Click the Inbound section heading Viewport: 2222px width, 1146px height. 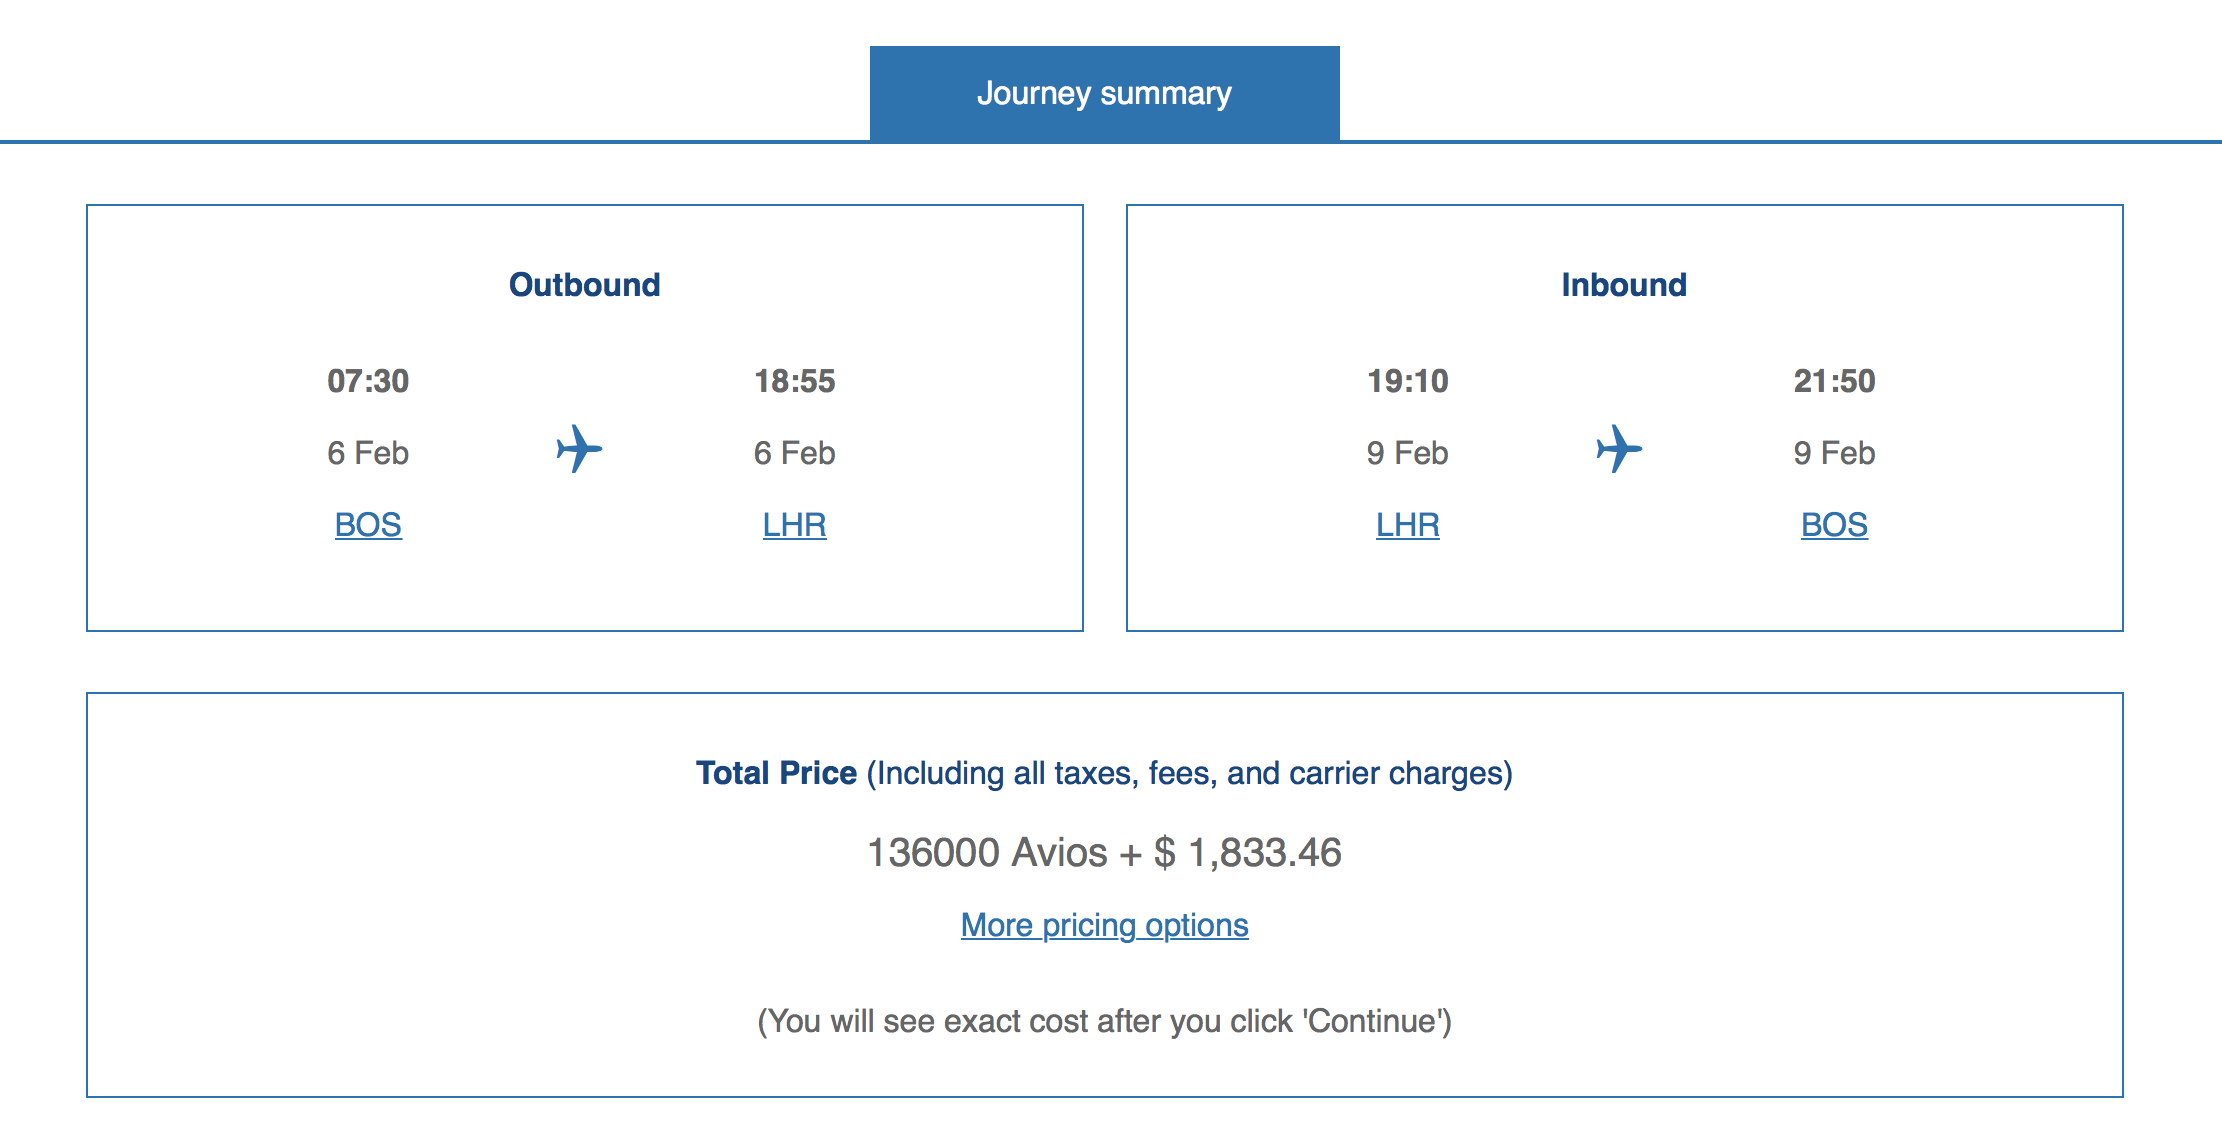(x=1623, y=285)
